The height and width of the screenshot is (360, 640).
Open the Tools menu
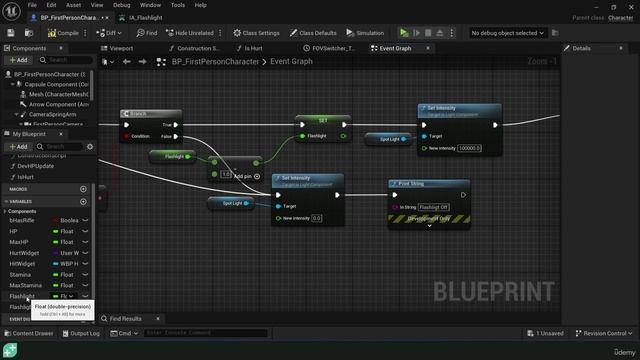[x=178, y=5]
